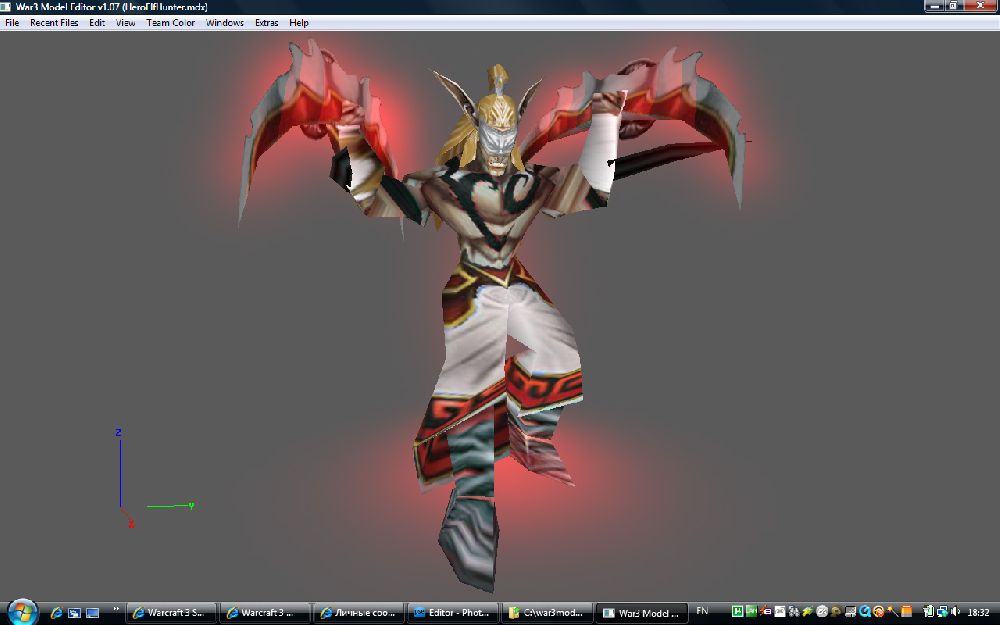Screen dimensions: 1000x625
Task: Click the green H tray icon
Action: click(x=738, y=612)
